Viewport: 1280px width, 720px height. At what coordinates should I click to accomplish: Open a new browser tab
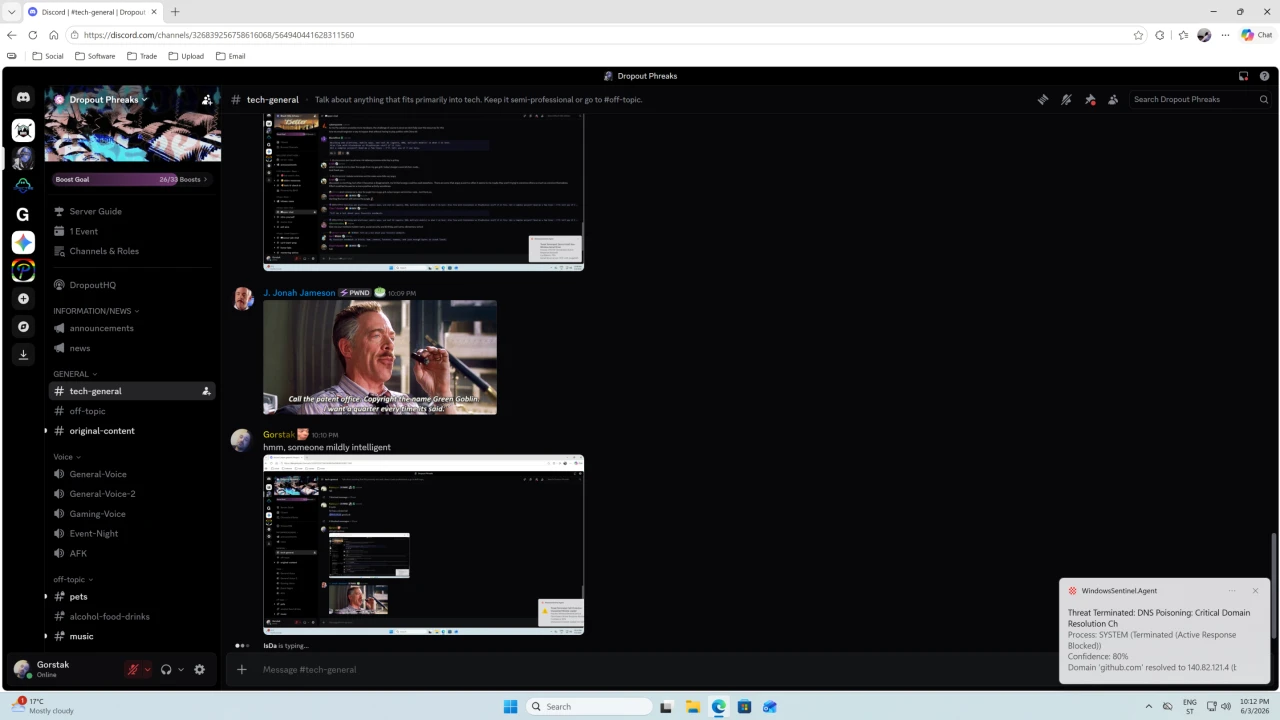175,12
